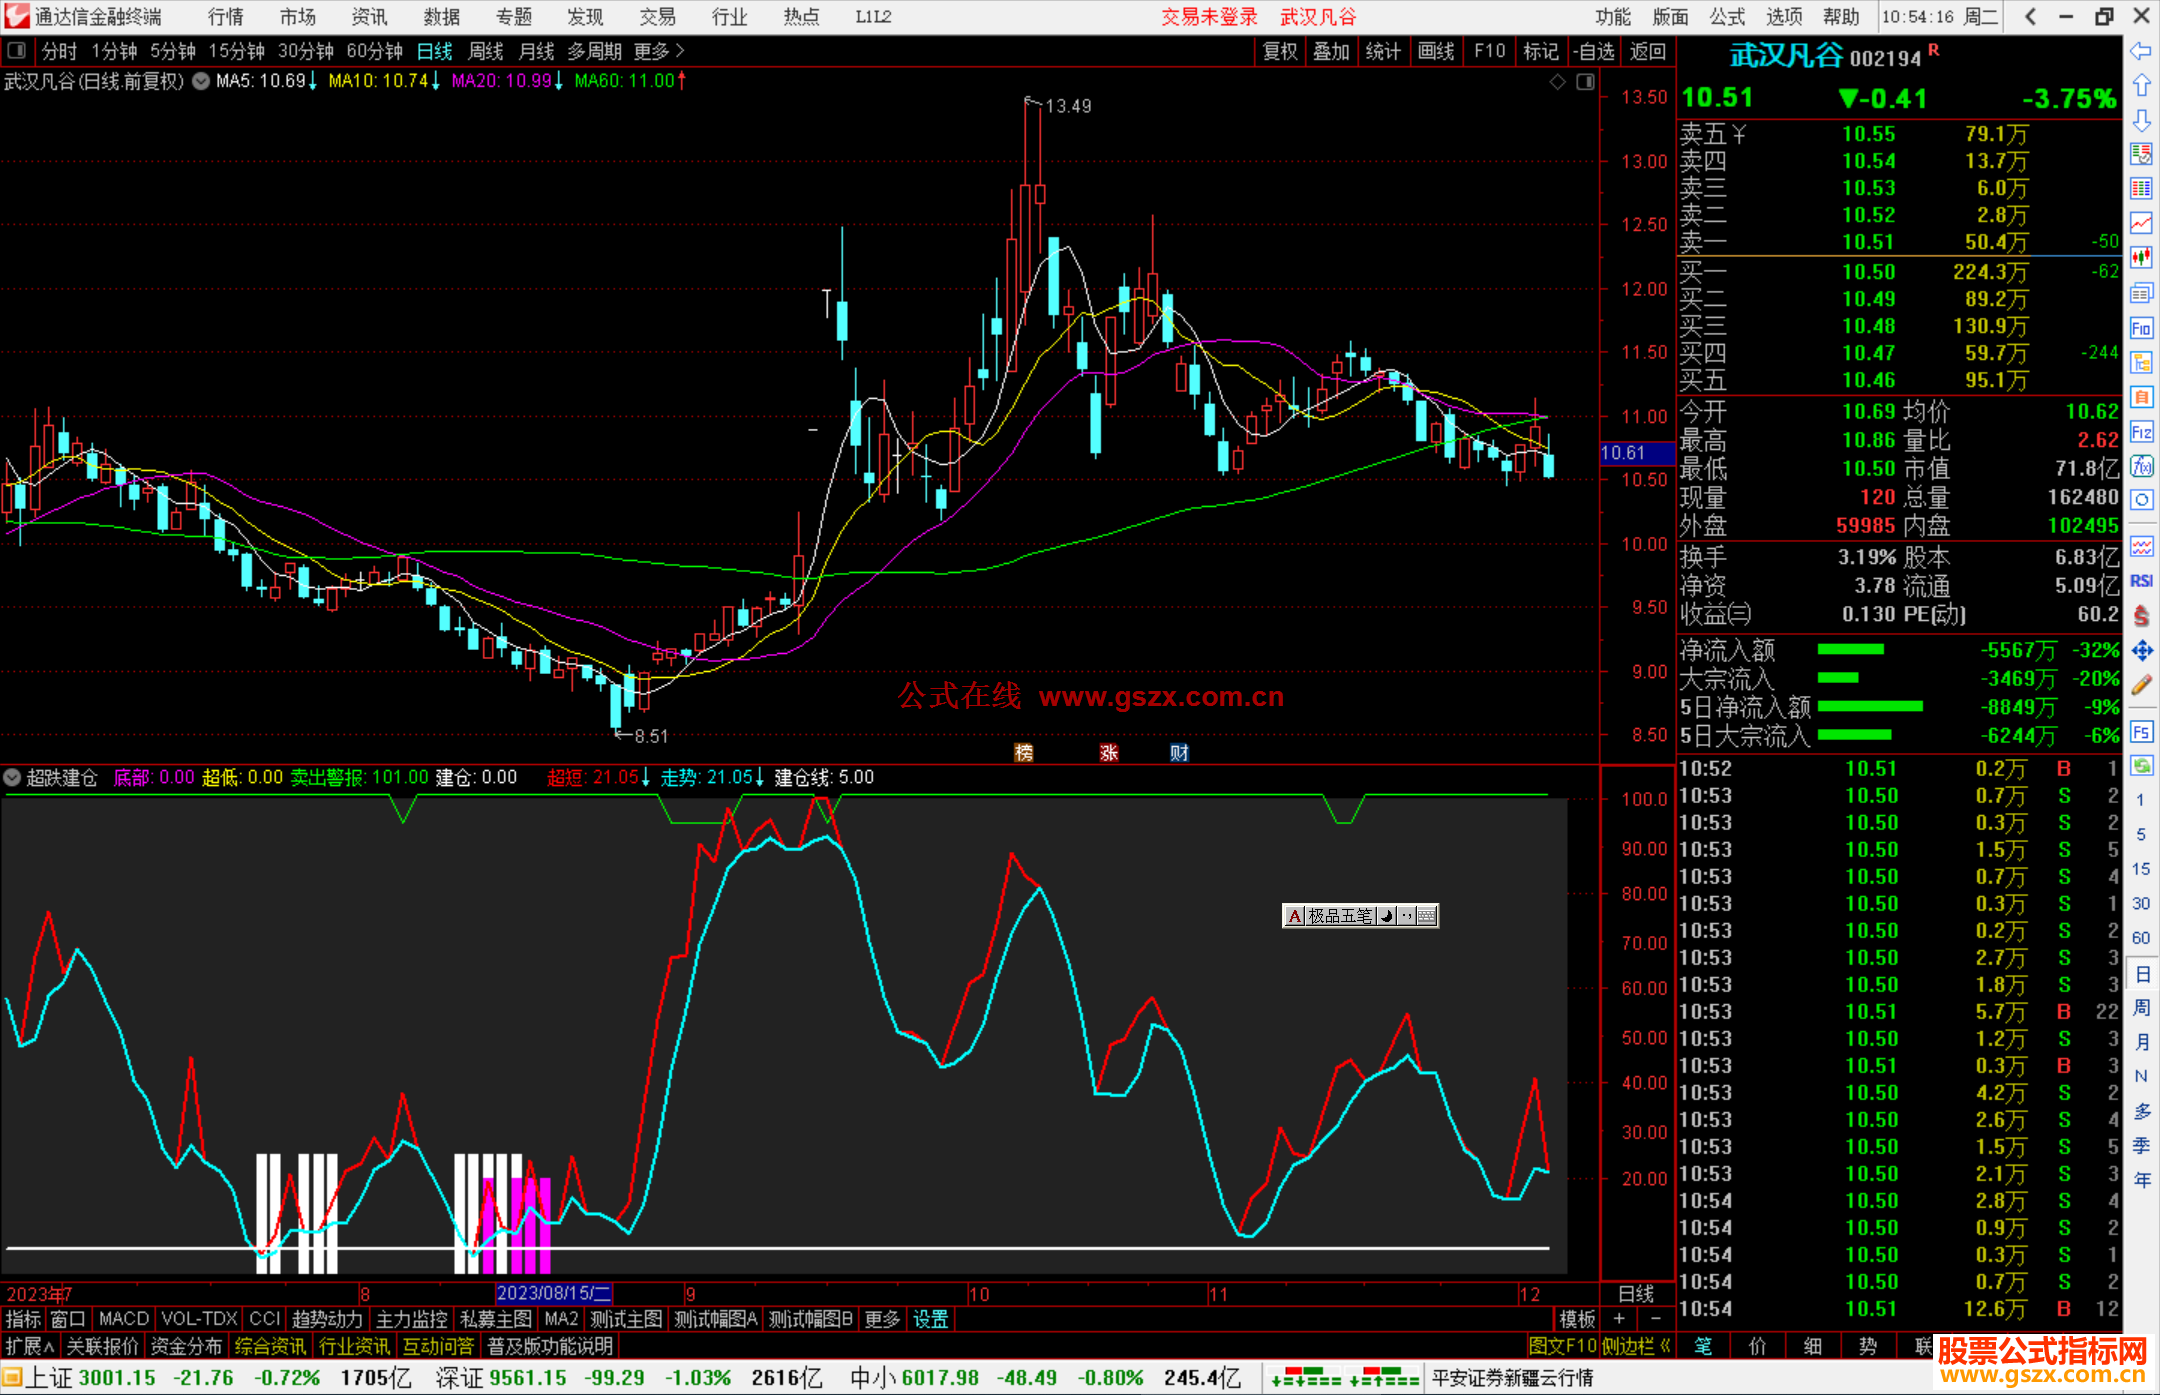The image size is (2160, 1395).
Task: Expand the main chart indicator dropdown arrow
Action: tap(201, 81)
